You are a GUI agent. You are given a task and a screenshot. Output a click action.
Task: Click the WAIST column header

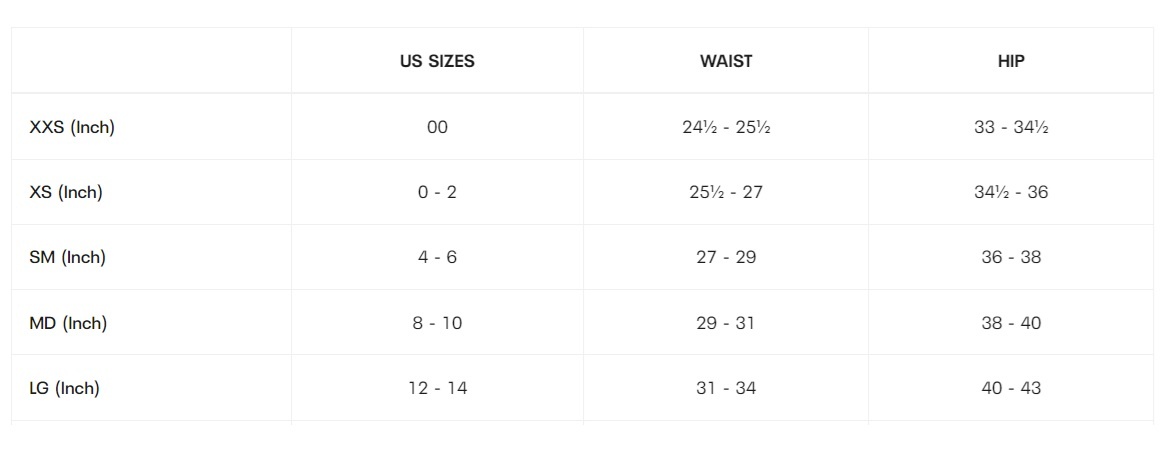click(x=726, y=61)
